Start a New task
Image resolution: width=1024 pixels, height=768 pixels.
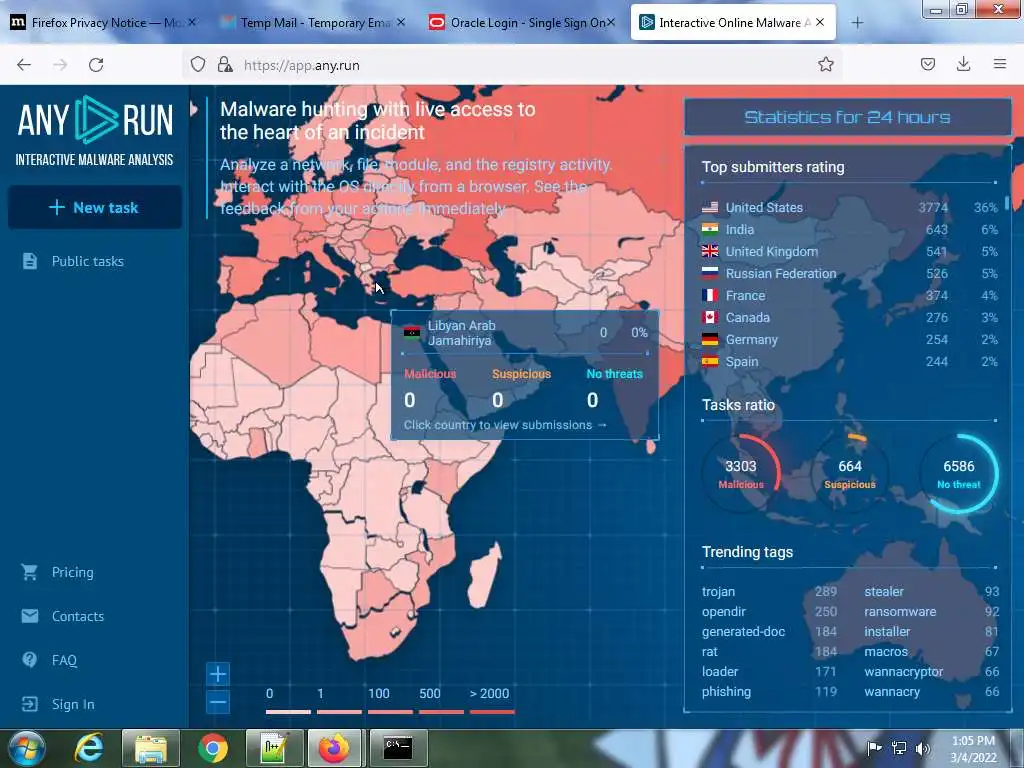click(95, 208)
